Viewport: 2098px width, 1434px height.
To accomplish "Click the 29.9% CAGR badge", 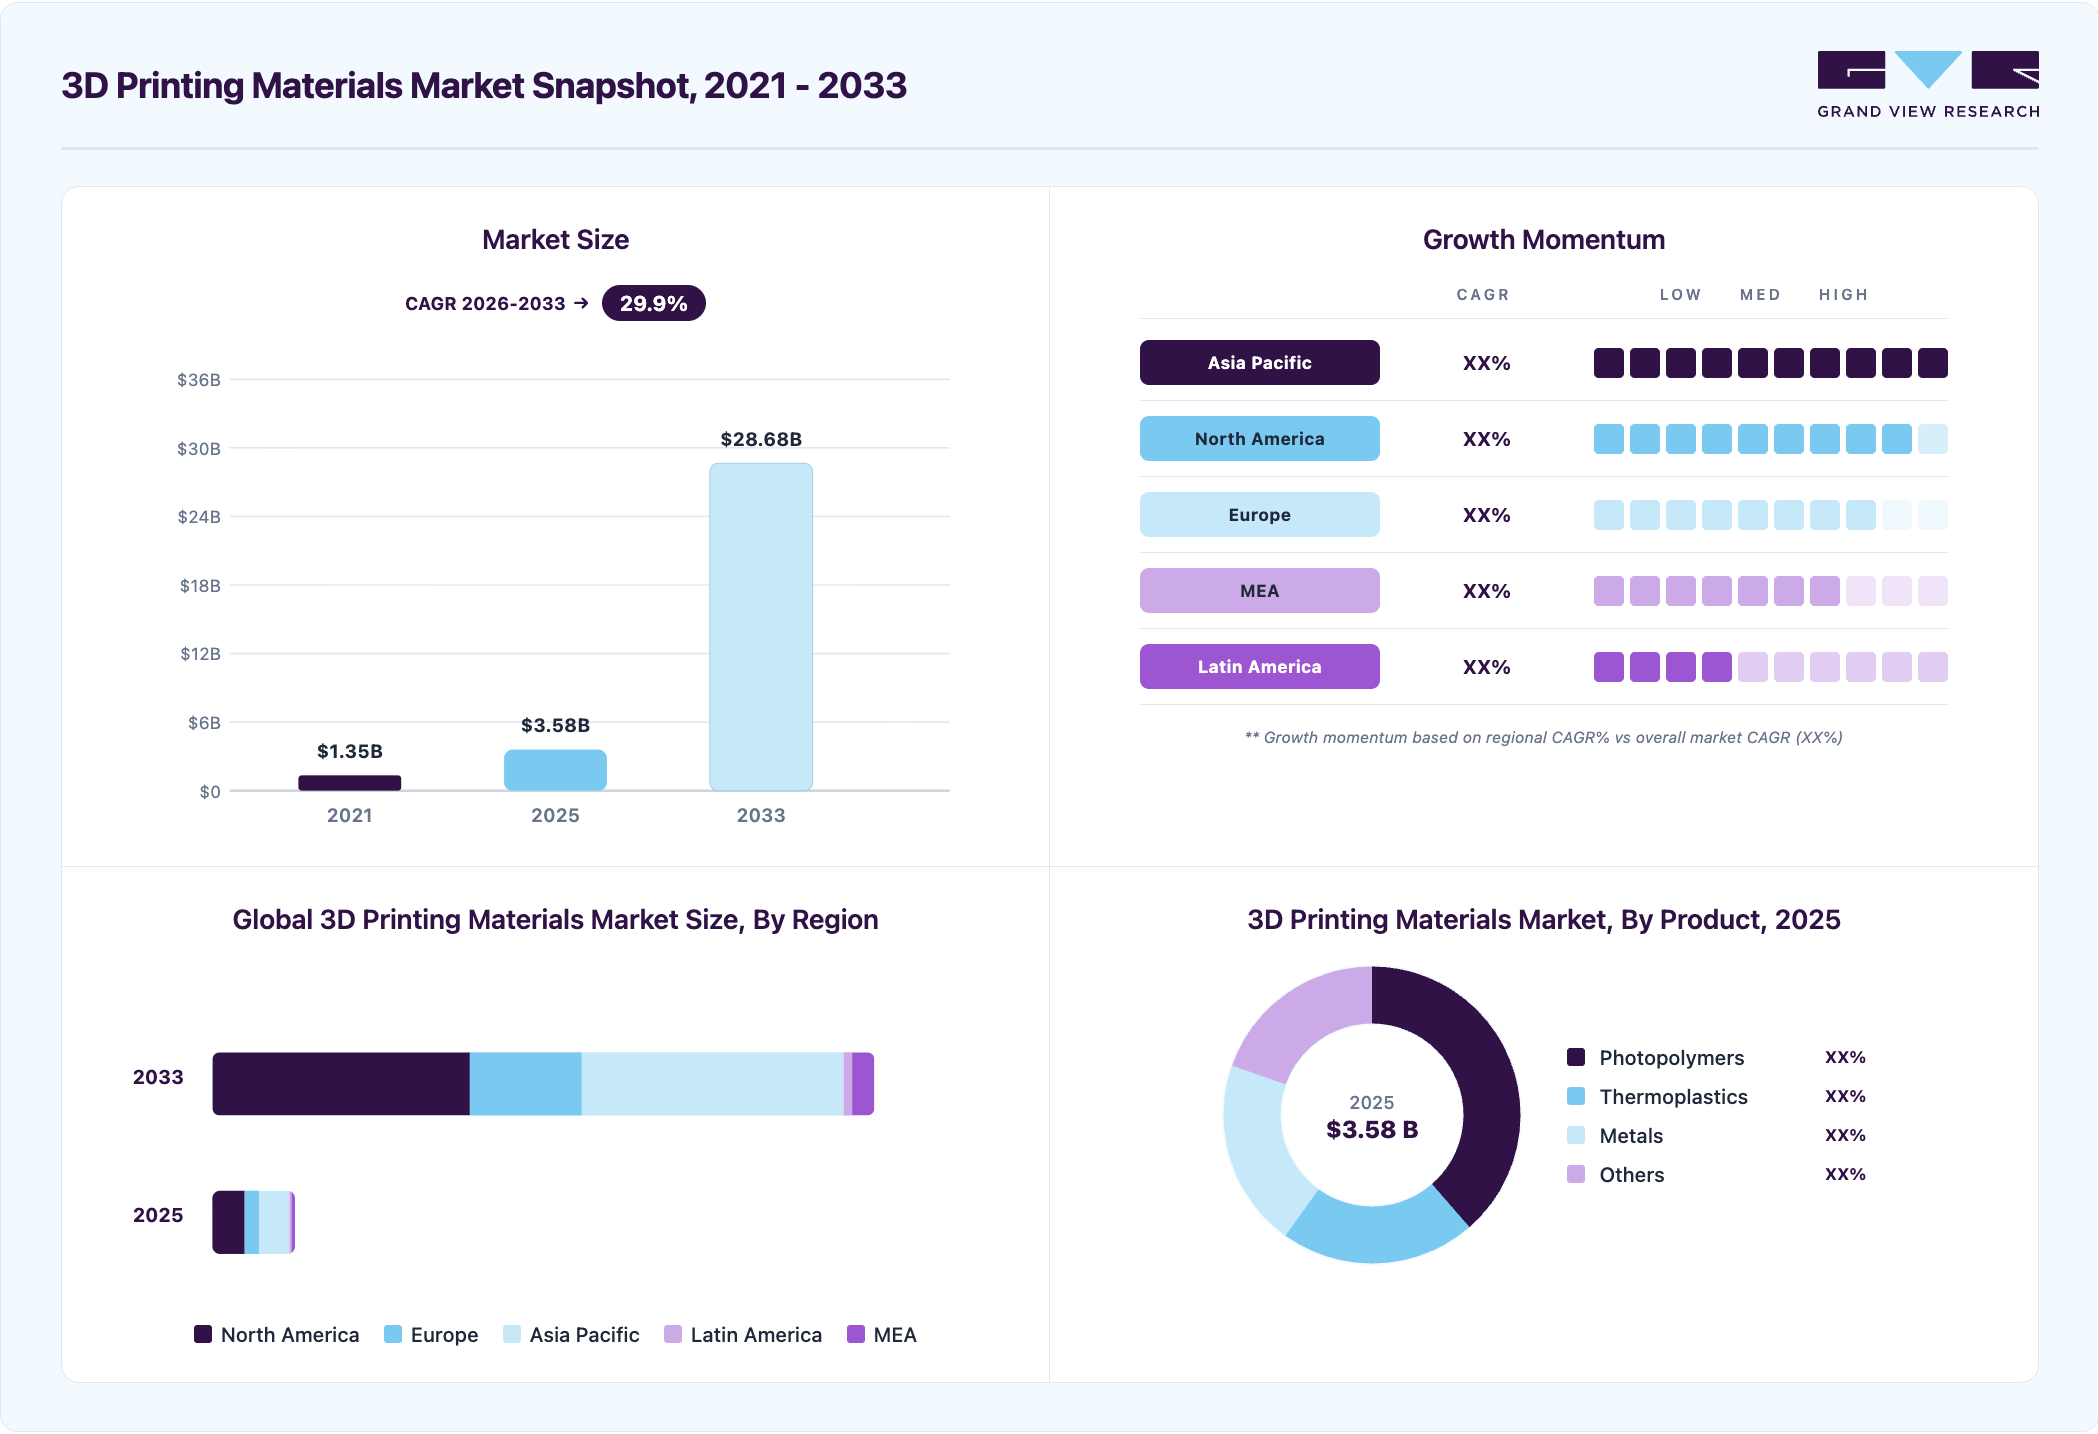I will [653, 303].
